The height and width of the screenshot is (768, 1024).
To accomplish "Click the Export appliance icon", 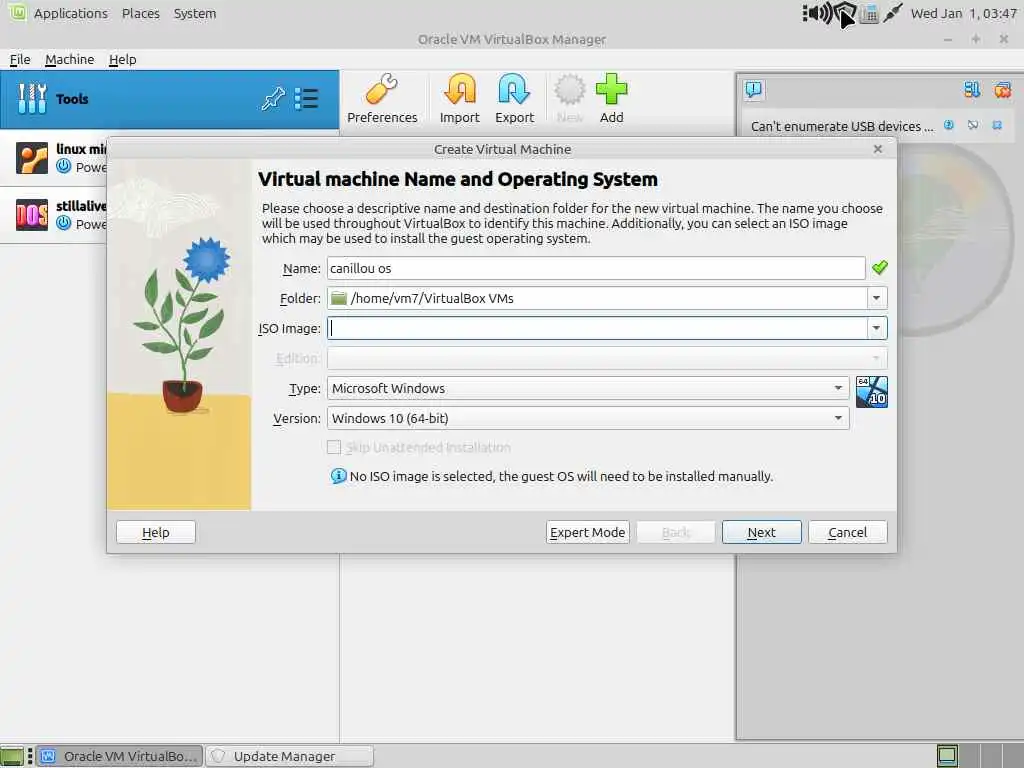I will [514, 99].
